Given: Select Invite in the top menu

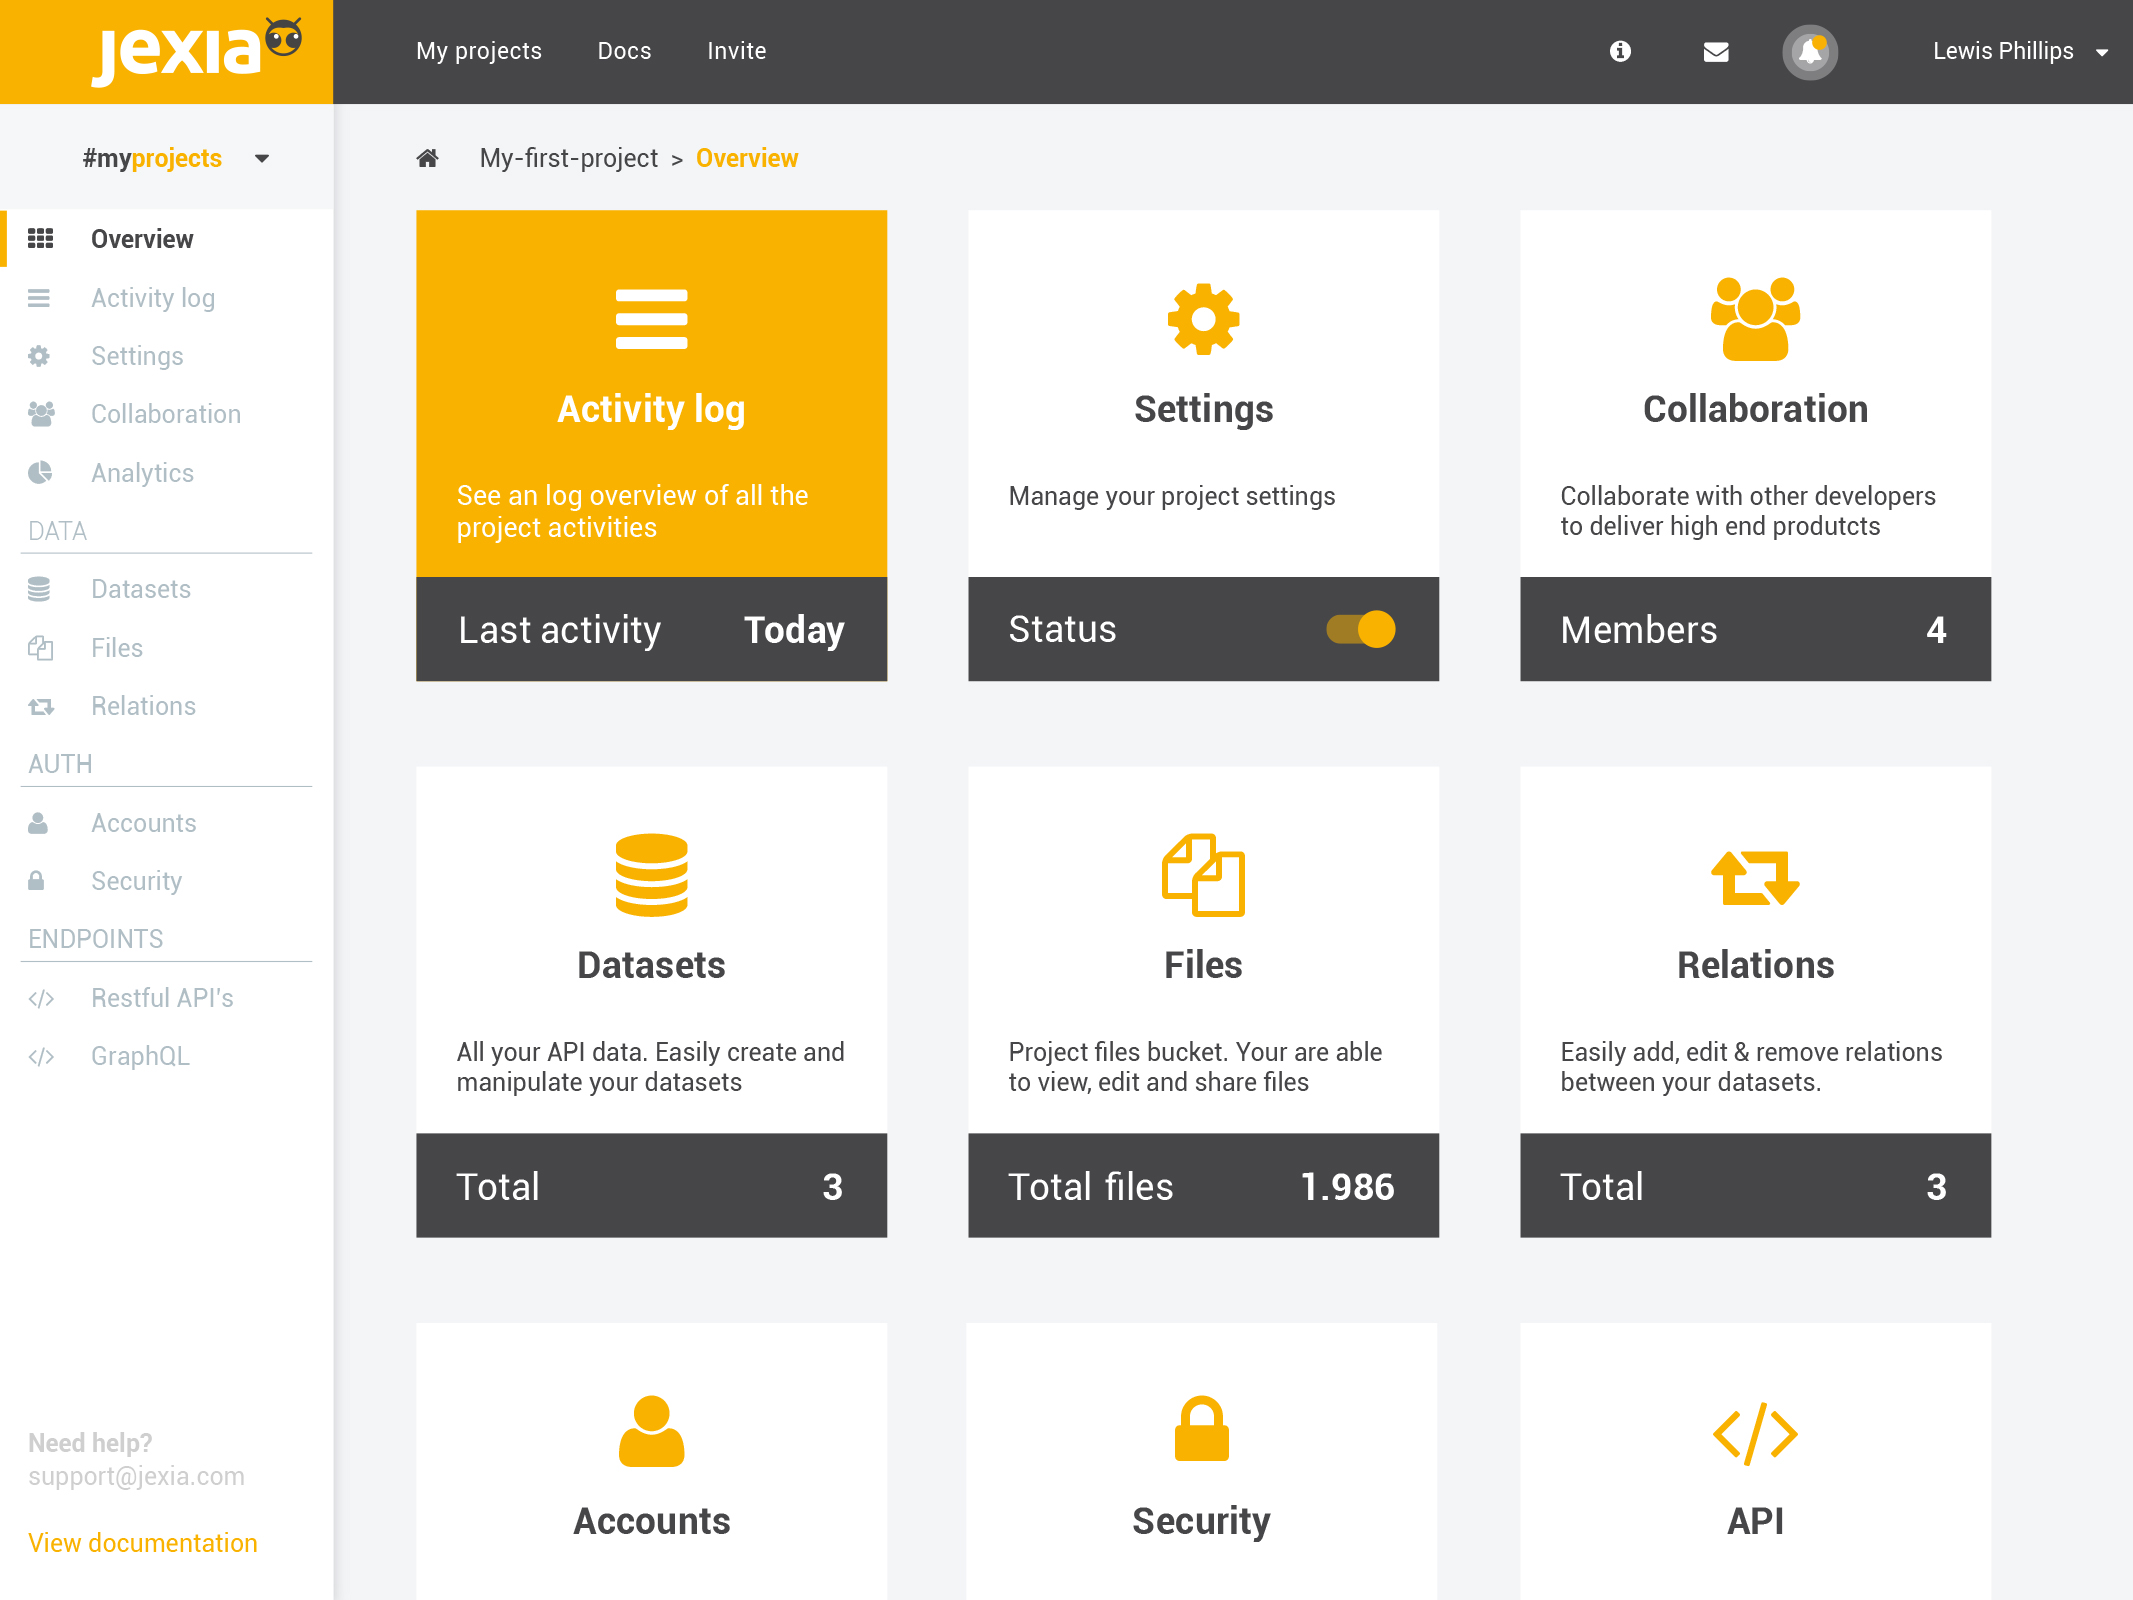Looking at the screenshot, I should 737,51.
